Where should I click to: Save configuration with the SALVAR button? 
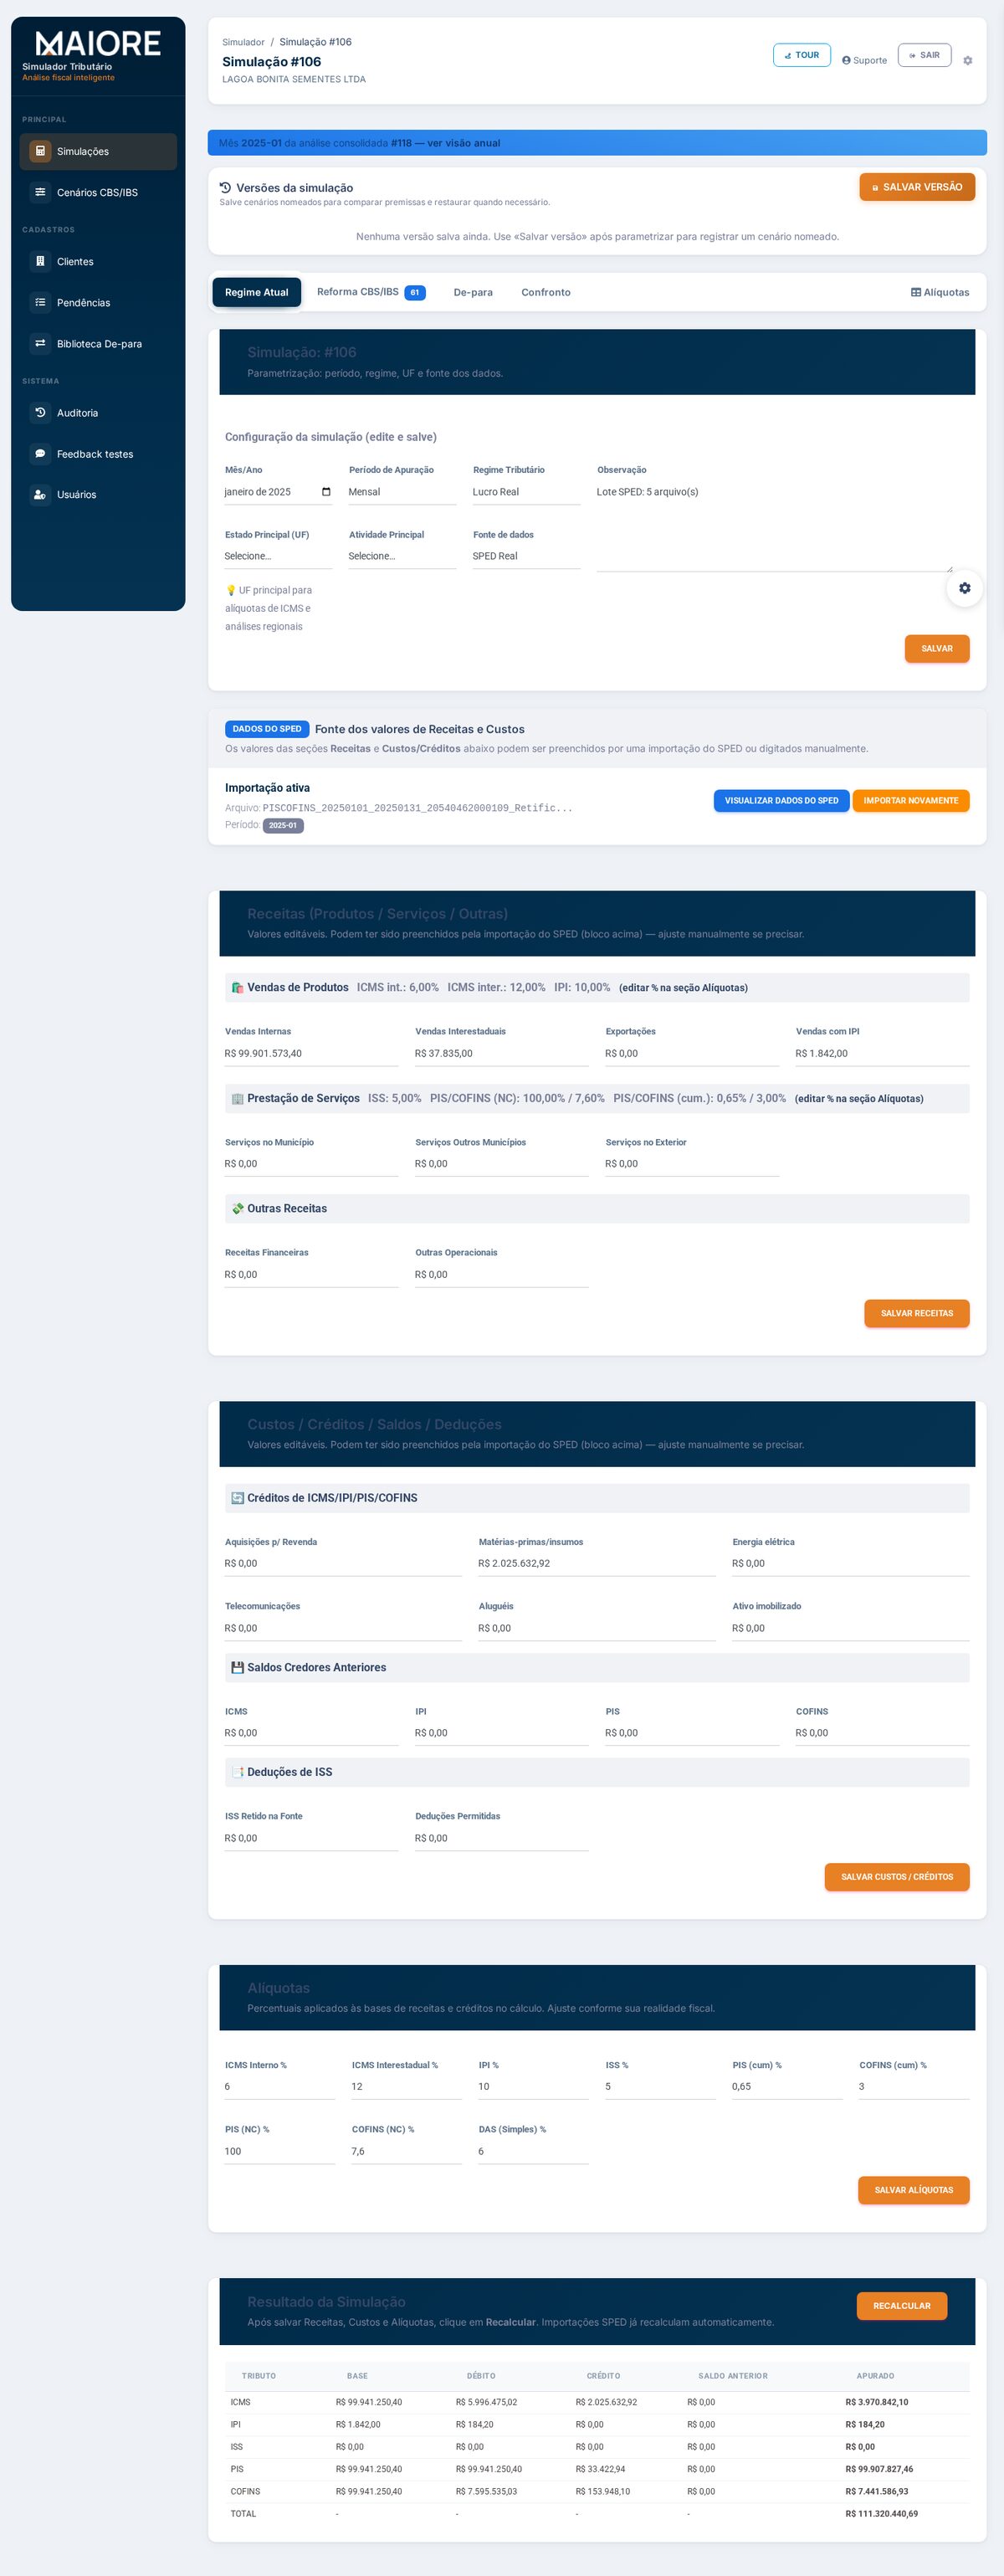point(937,649)
